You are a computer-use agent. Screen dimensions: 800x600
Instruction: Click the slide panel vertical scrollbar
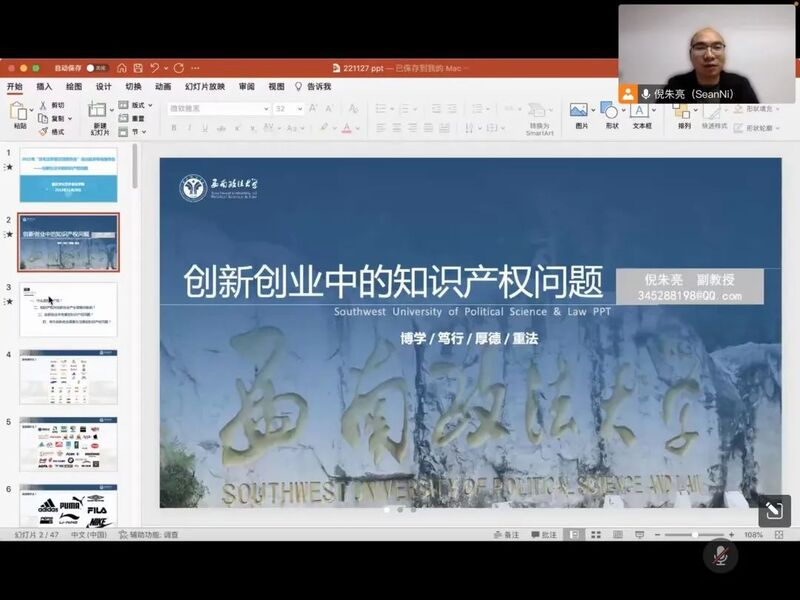(135, 166)
